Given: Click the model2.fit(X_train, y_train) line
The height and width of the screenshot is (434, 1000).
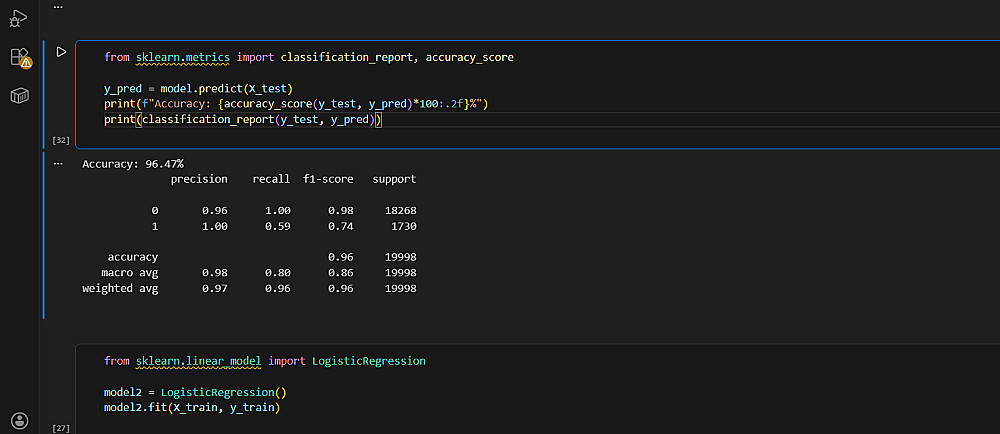Looking at the screenshot, I should pos(191,408).
